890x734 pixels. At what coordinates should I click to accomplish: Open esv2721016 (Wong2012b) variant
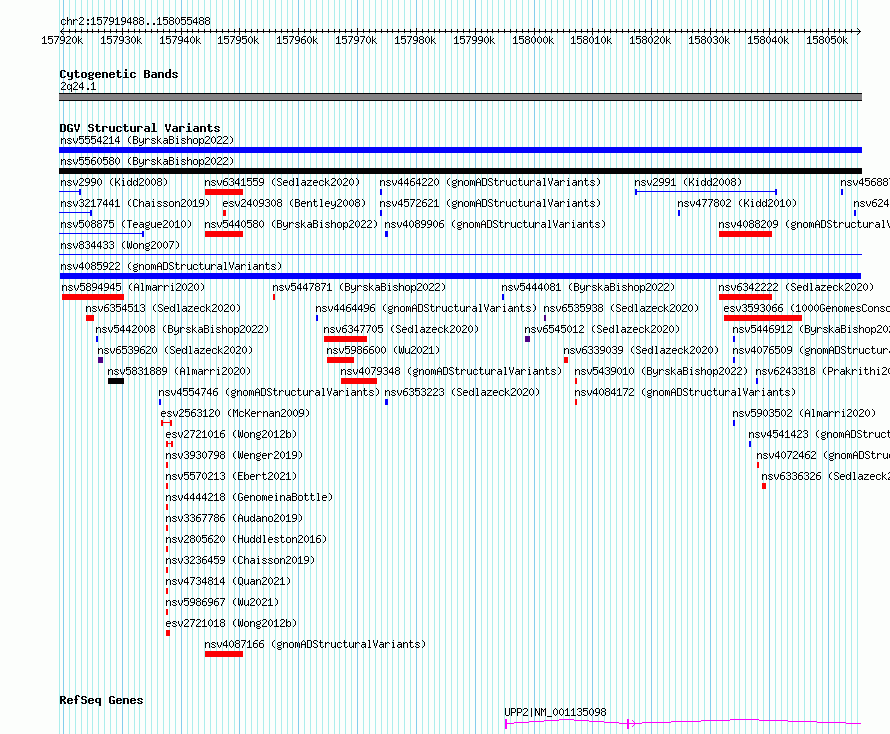[231, 434]
